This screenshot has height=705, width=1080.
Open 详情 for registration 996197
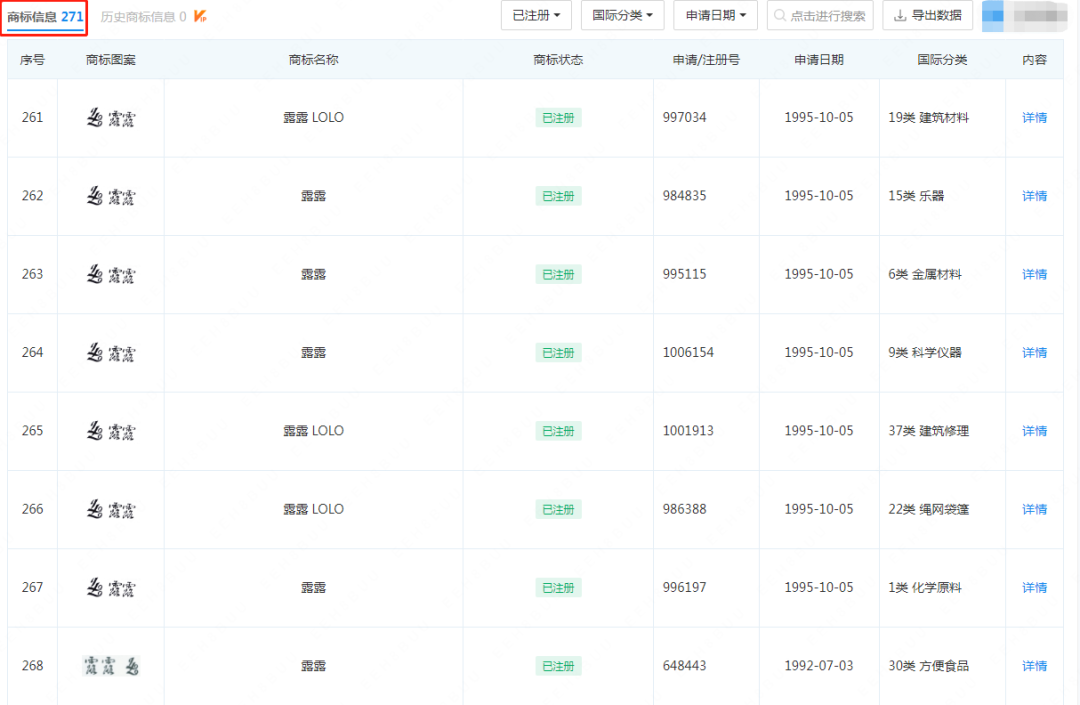pos(1034,588)
